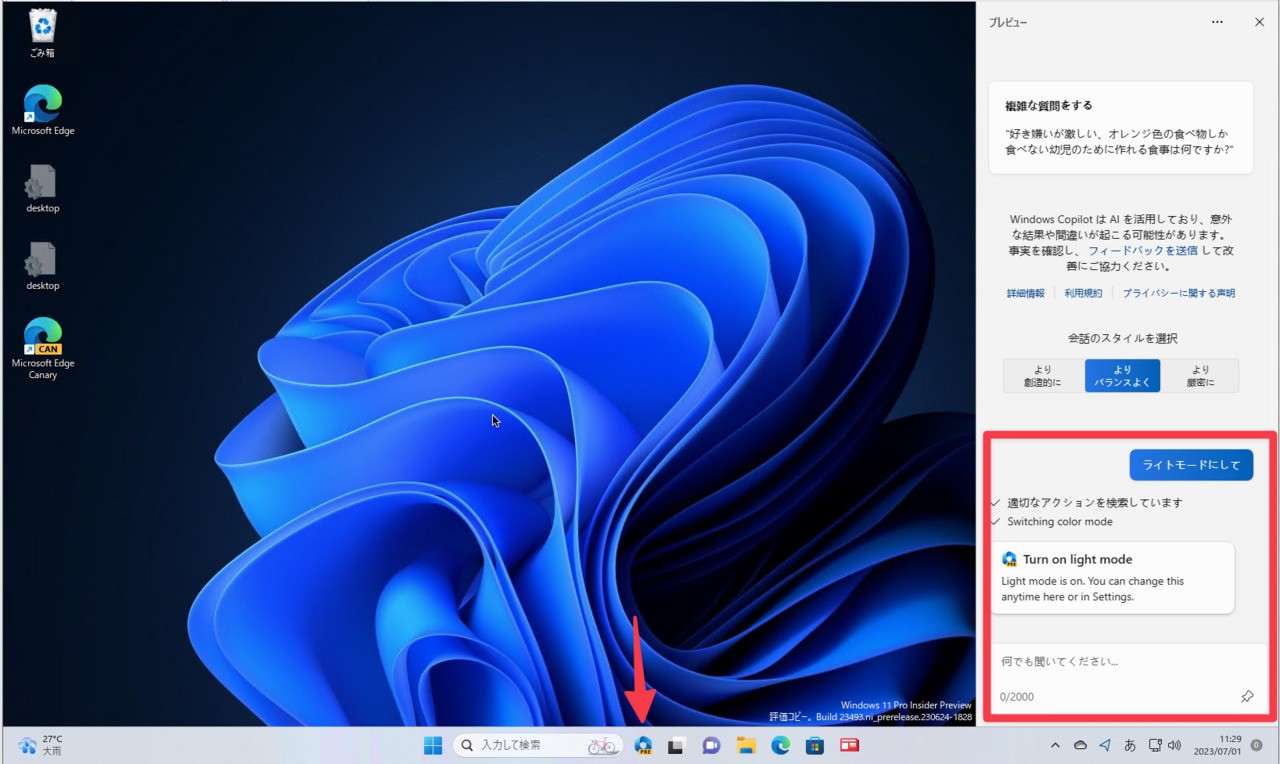Launch Microsoft Edge from the taskbar
The image size is (1280, 764).
pyautogui.click(x=779, y=745)
